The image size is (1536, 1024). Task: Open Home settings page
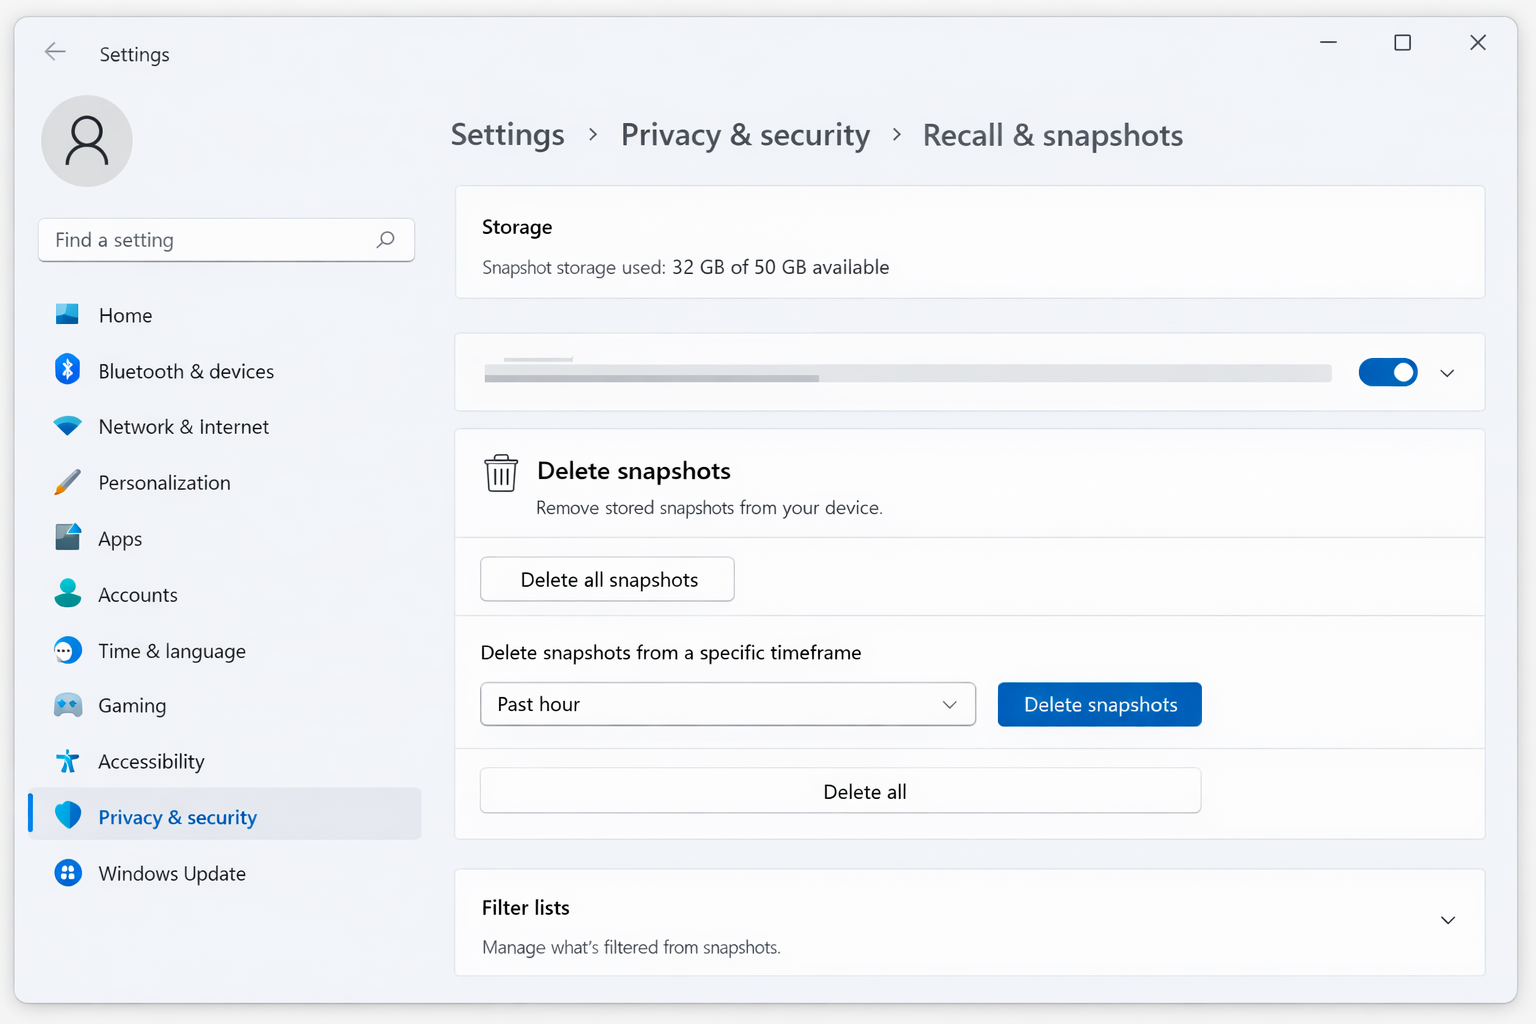pyautogui.click(x=125, y=316)
